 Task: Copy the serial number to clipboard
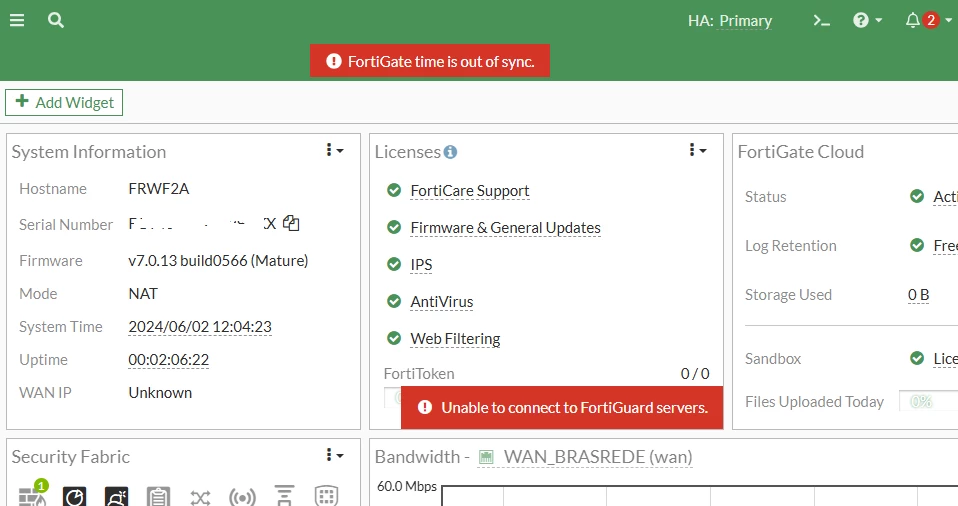[291, 224]
